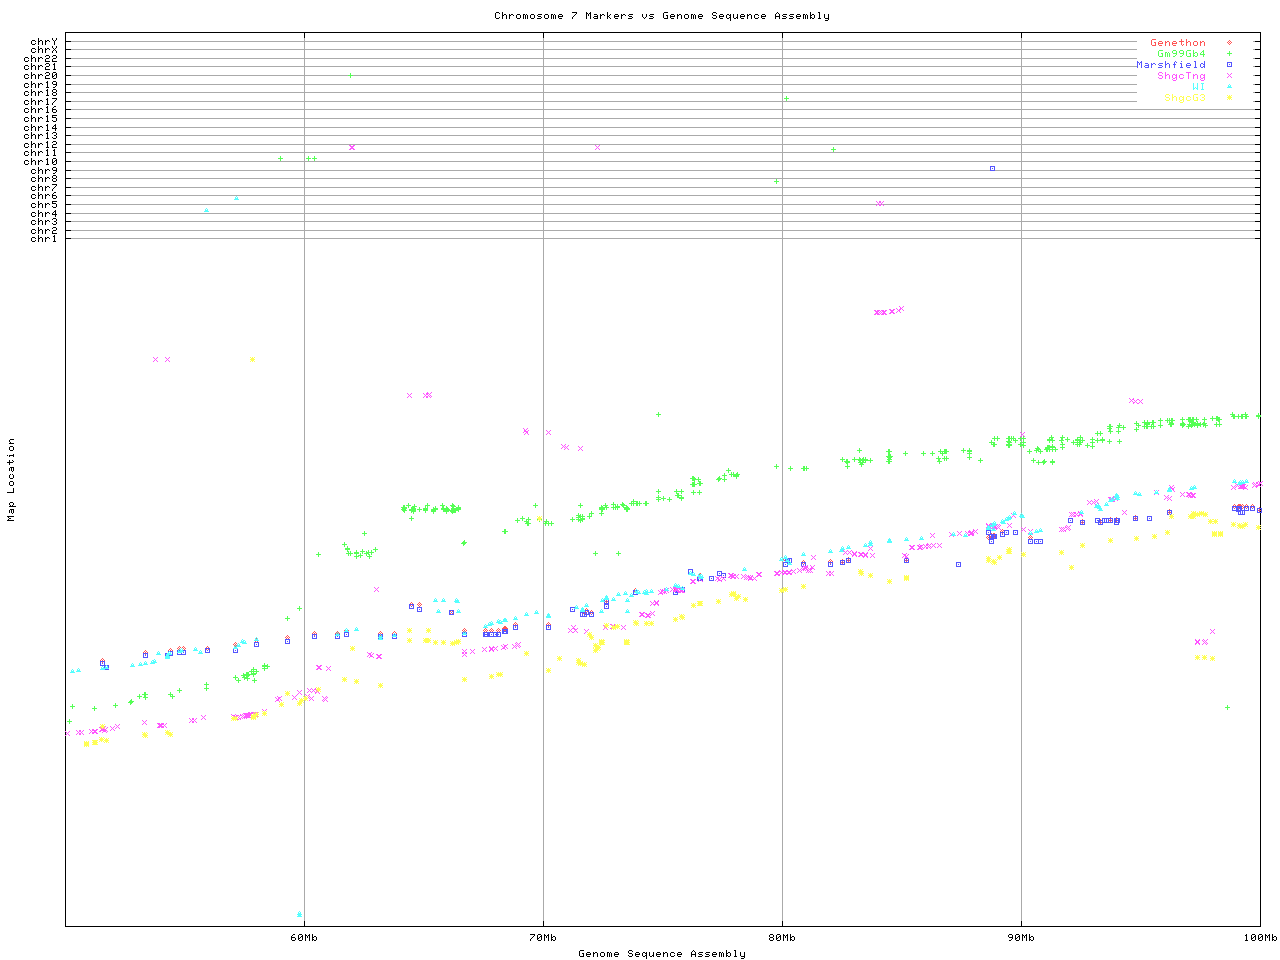This screenshot has width=1280, height=960.
Task: Select the green plus point on chr20 row
Action: [350, 75]
